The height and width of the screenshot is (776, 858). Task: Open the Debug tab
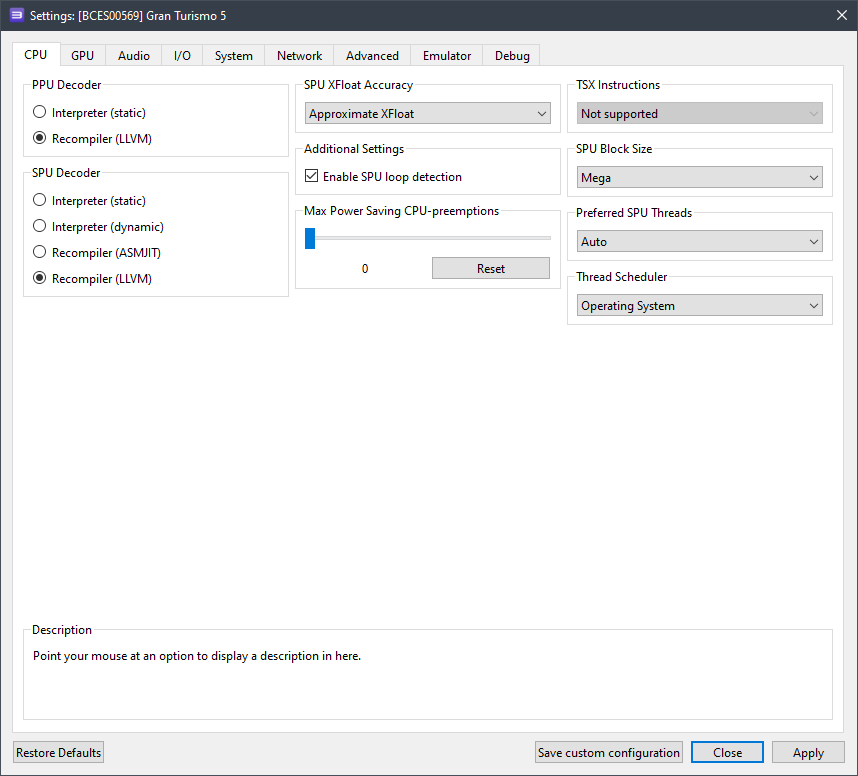(x=512, y=56)
